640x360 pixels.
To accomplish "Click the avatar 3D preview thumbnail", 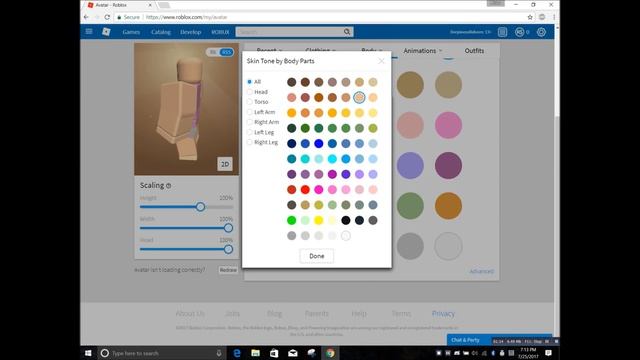I will click(187, 109).
